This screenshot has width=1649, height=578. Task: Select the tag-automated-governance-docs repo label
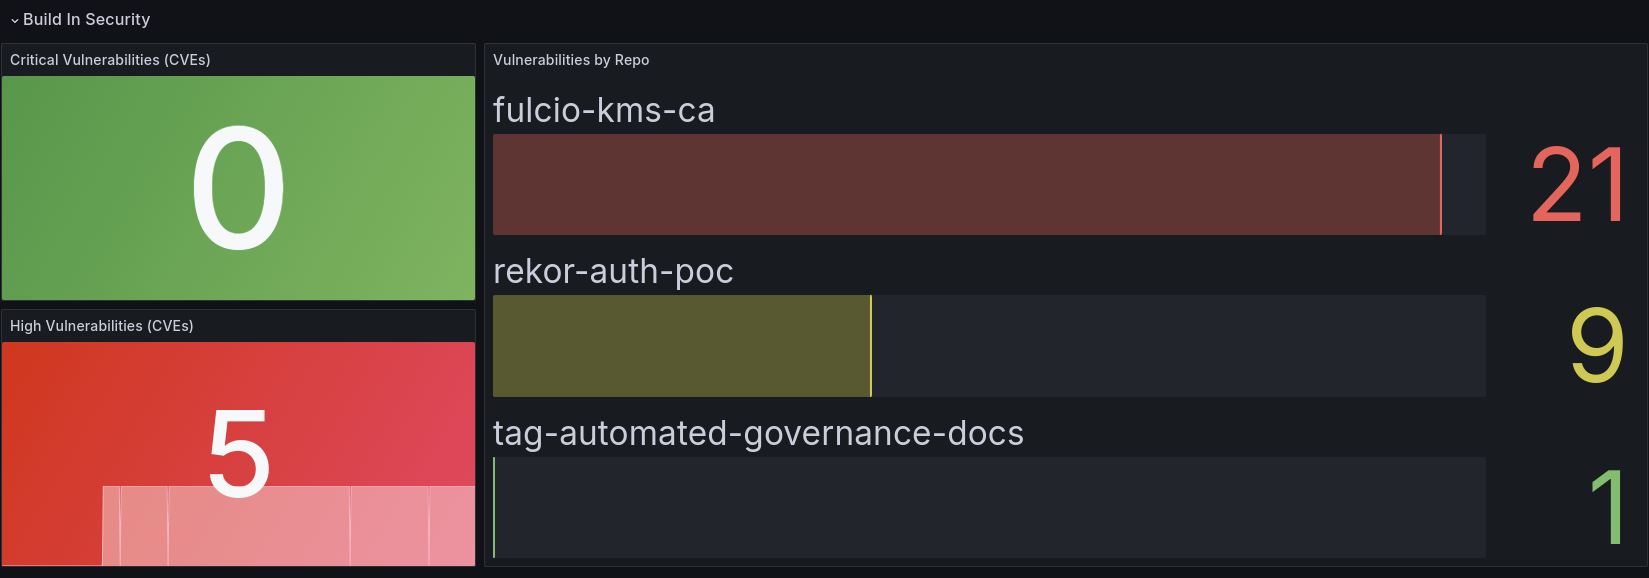click(758, 433)
